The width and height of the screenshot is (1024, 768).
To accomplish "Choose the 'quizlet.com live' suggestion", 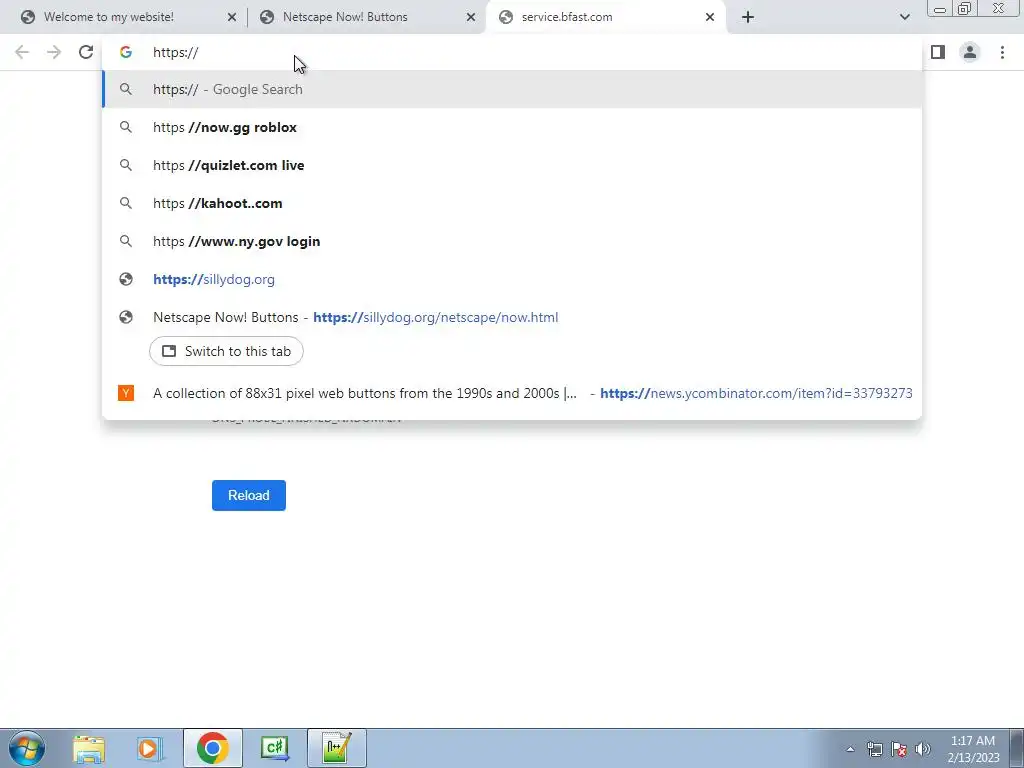I will tap(512, 165).
